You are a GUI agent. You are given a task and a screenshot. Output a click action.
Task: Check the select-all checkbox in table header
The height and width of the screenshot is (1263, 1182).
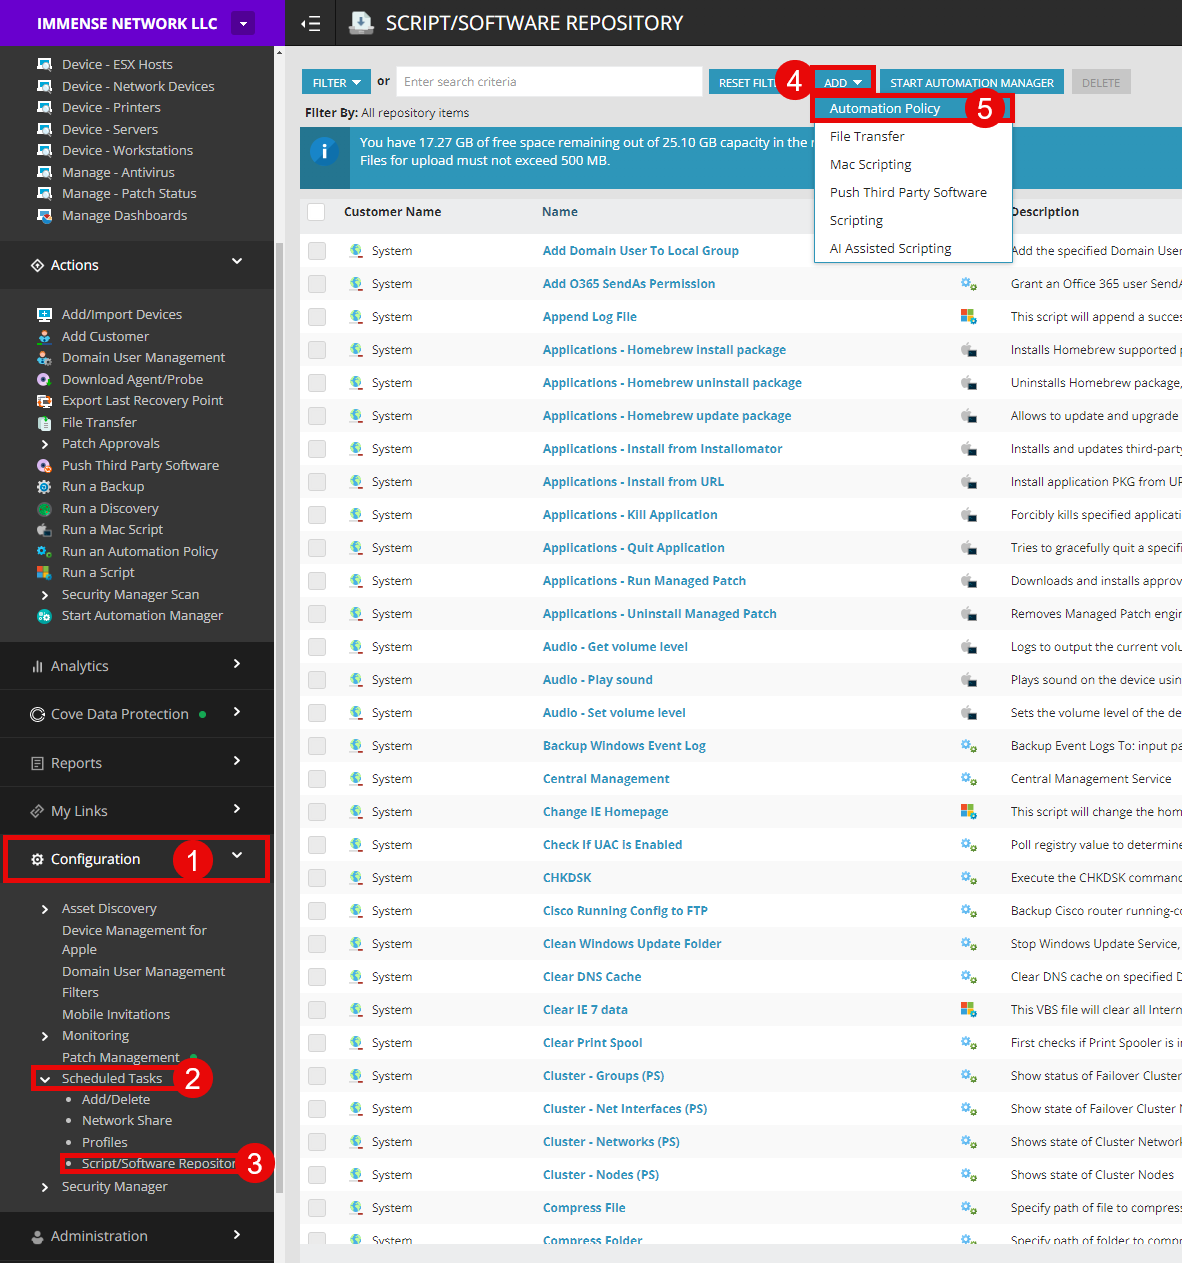point(316,212)
